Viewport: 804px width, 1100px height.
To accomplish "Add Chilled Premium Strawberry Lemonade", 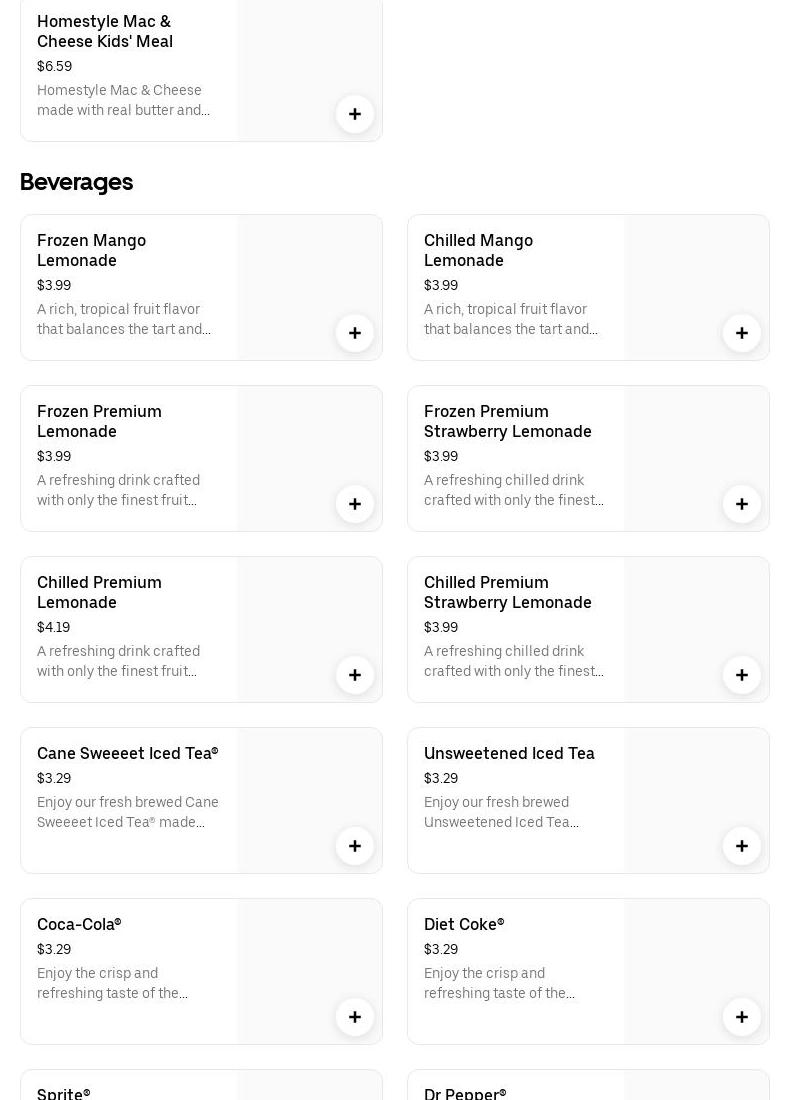I will click(x=742, y=675).
